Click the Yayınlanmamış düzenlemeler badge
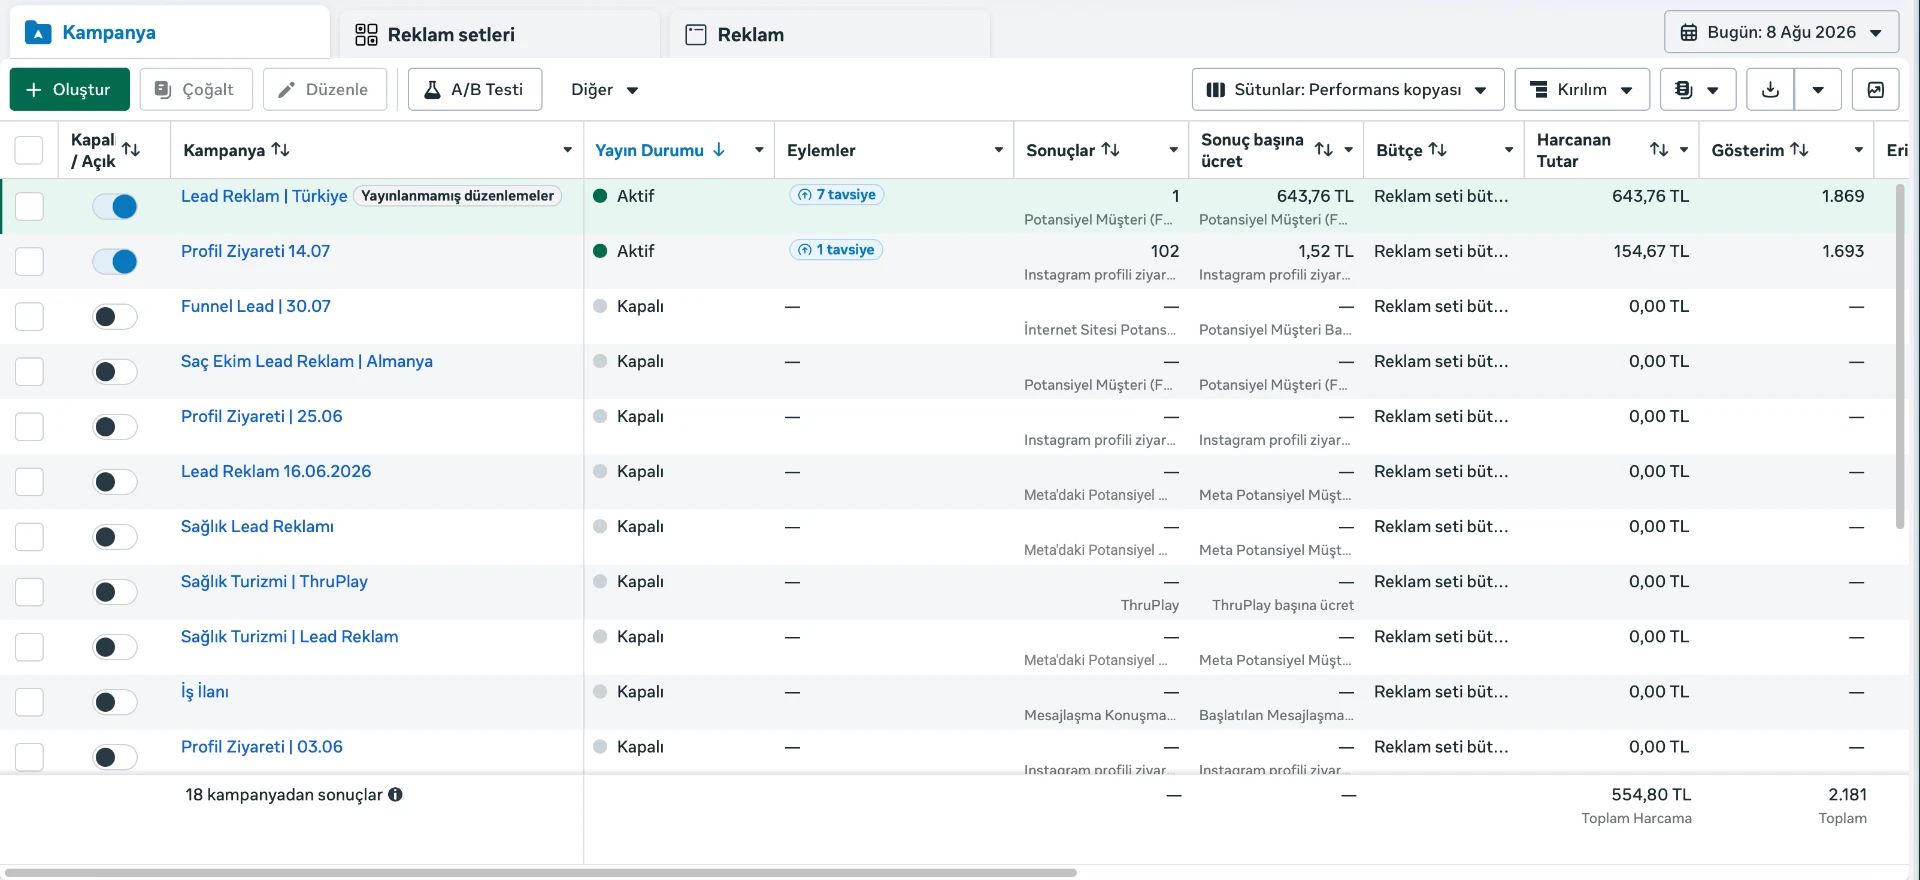The height and width of the screenshot is (880, 1920). 457,196
